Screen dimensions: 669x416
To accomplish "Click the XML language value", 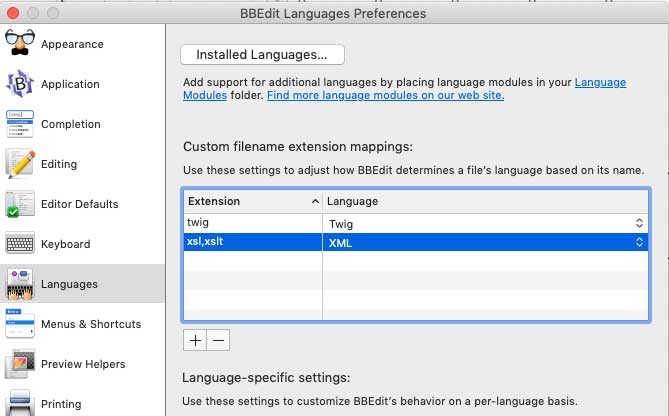I will [340, 243].
